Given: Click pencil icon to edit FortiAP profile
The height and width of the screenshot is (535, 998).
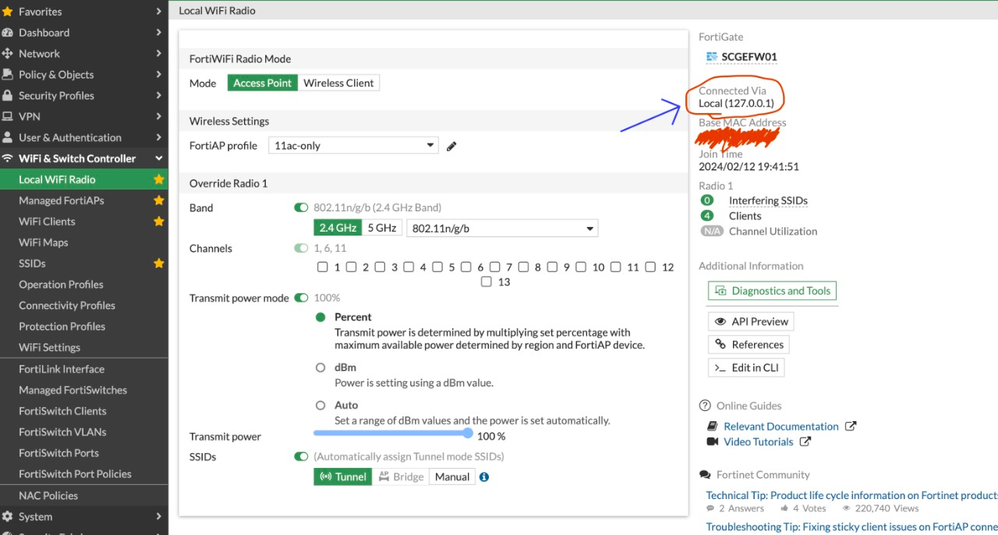Looking at the screenshot, I should (x=451, y=146).
